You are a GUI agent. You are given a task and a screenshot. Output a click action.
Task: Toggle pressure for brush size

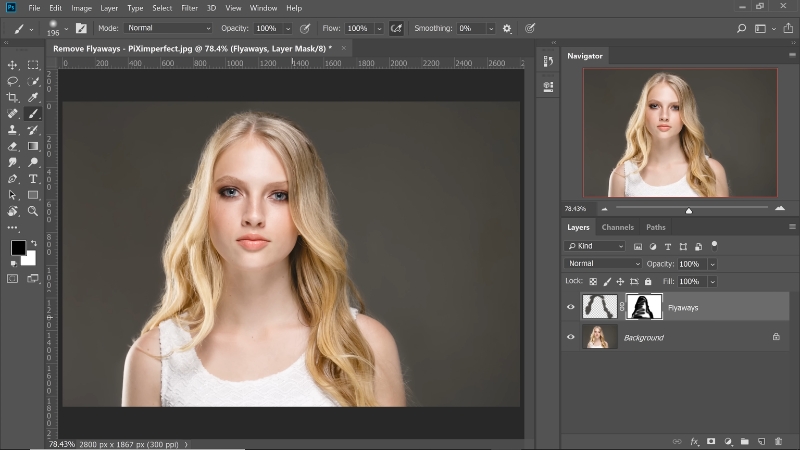click(530, 29)
